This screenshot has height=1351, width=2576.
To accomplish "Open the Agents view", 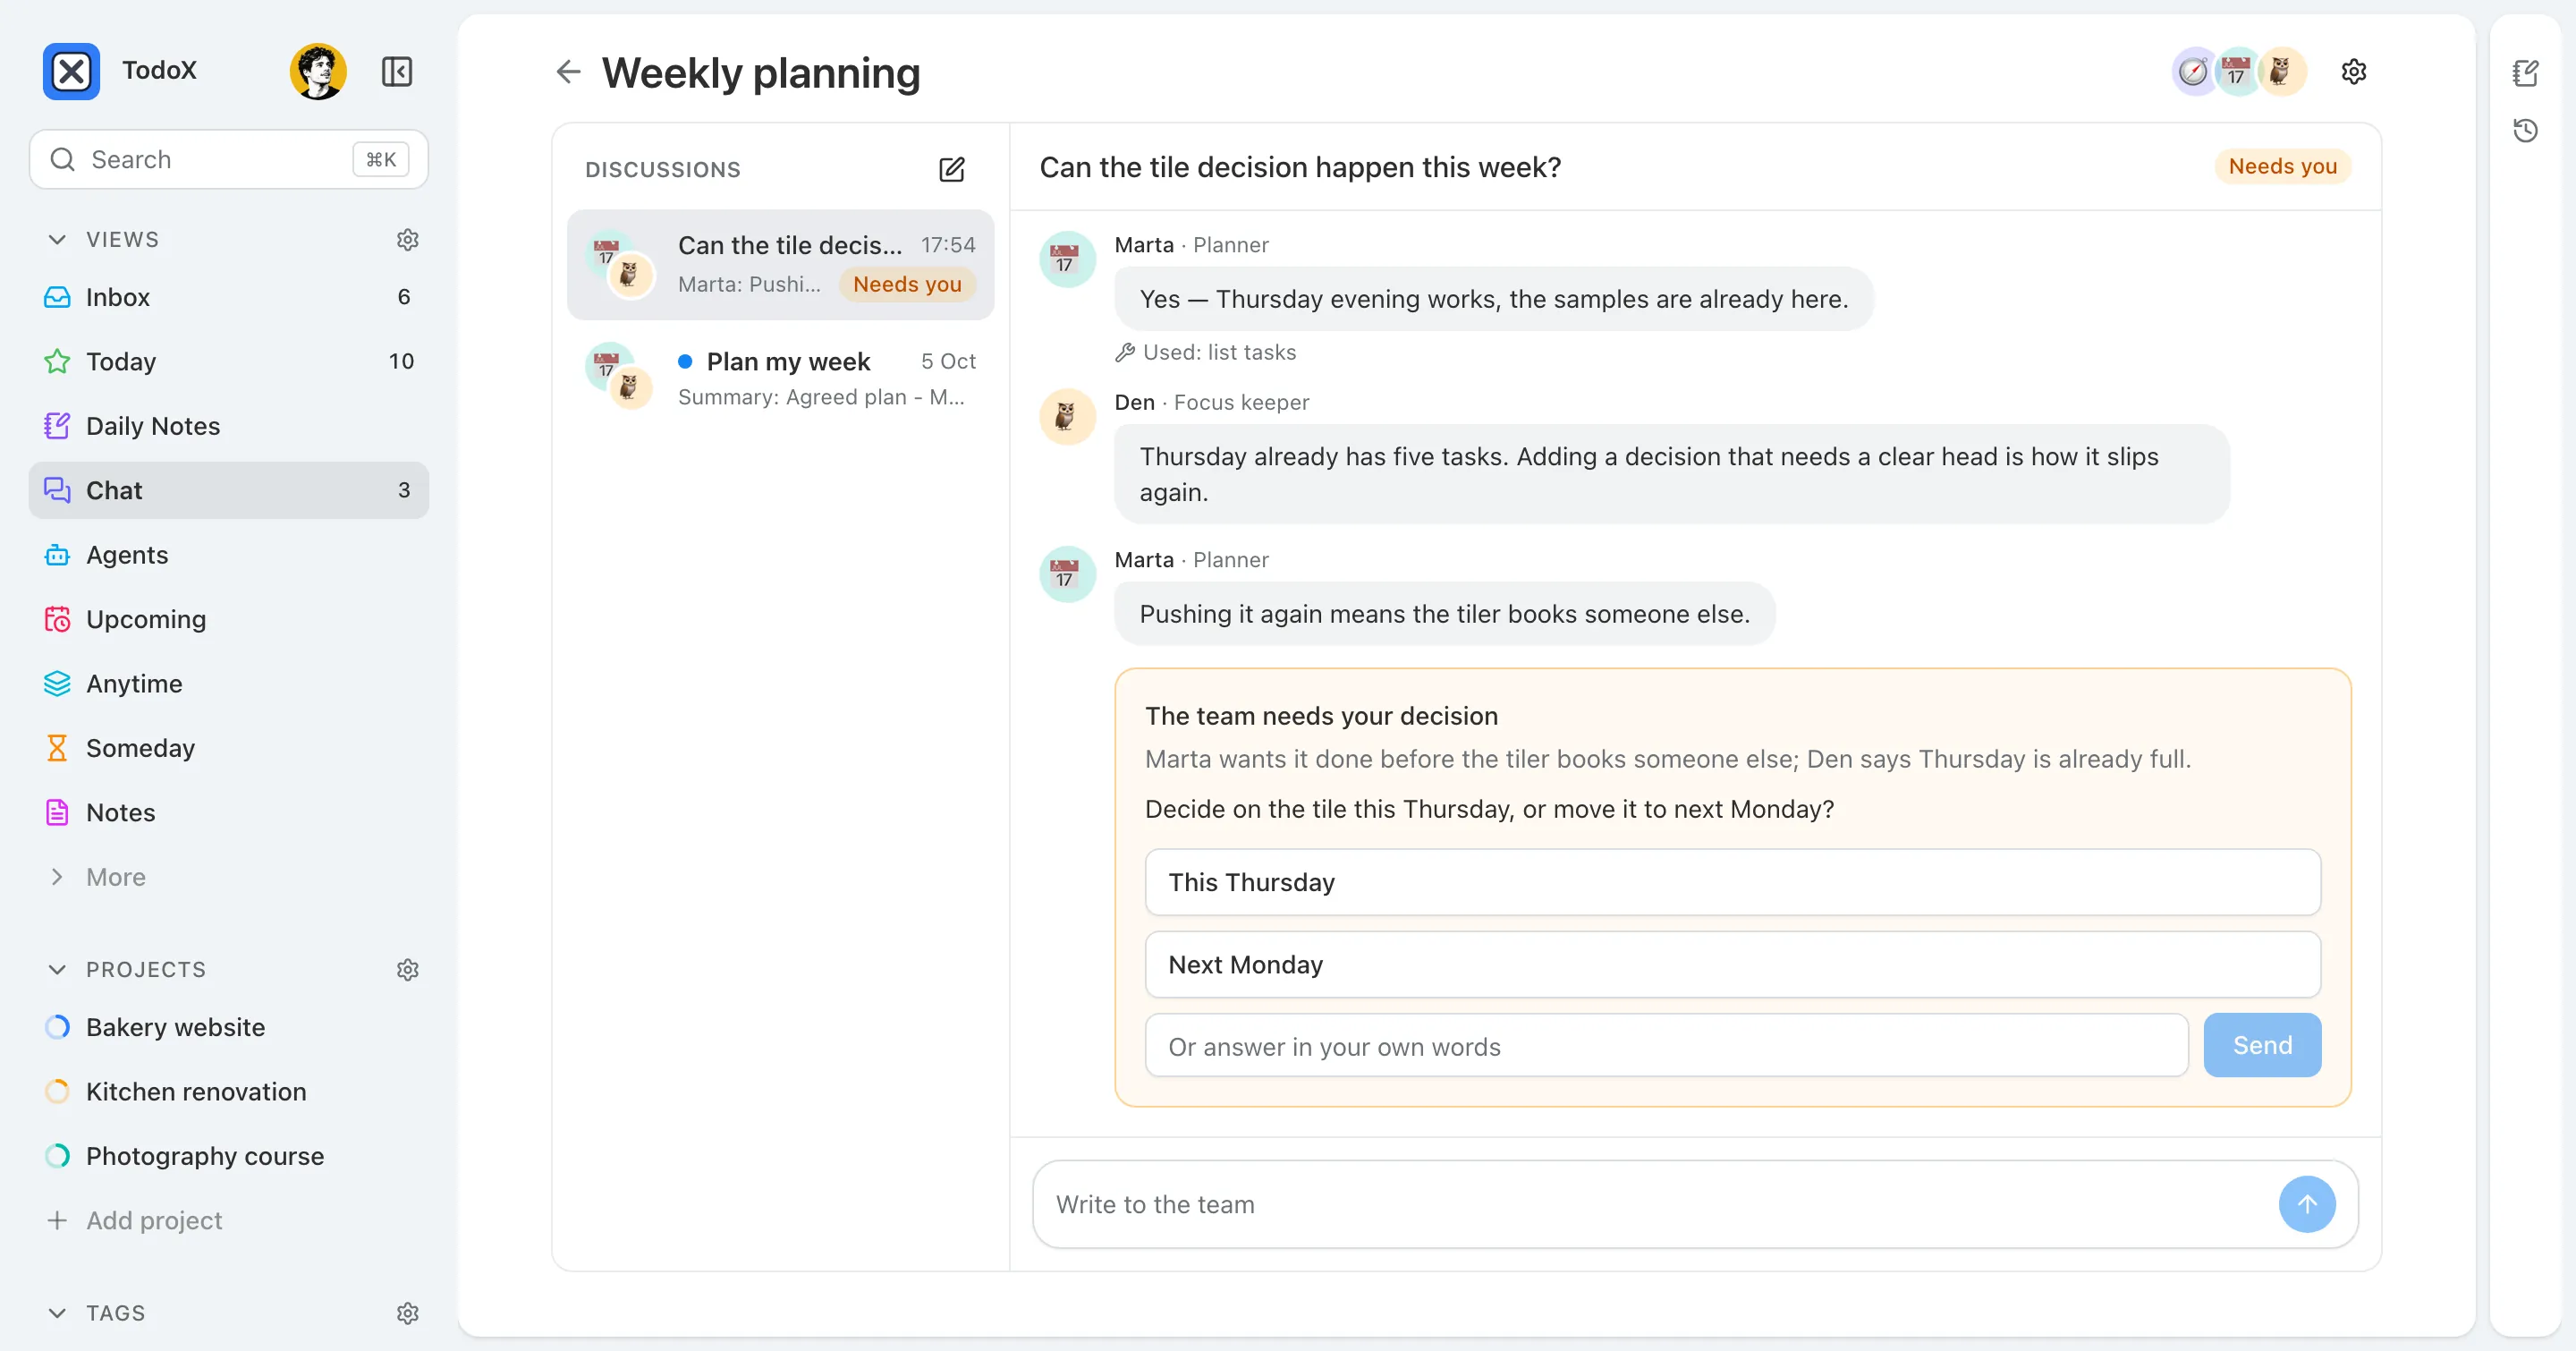I will click(x=229, y=555).
